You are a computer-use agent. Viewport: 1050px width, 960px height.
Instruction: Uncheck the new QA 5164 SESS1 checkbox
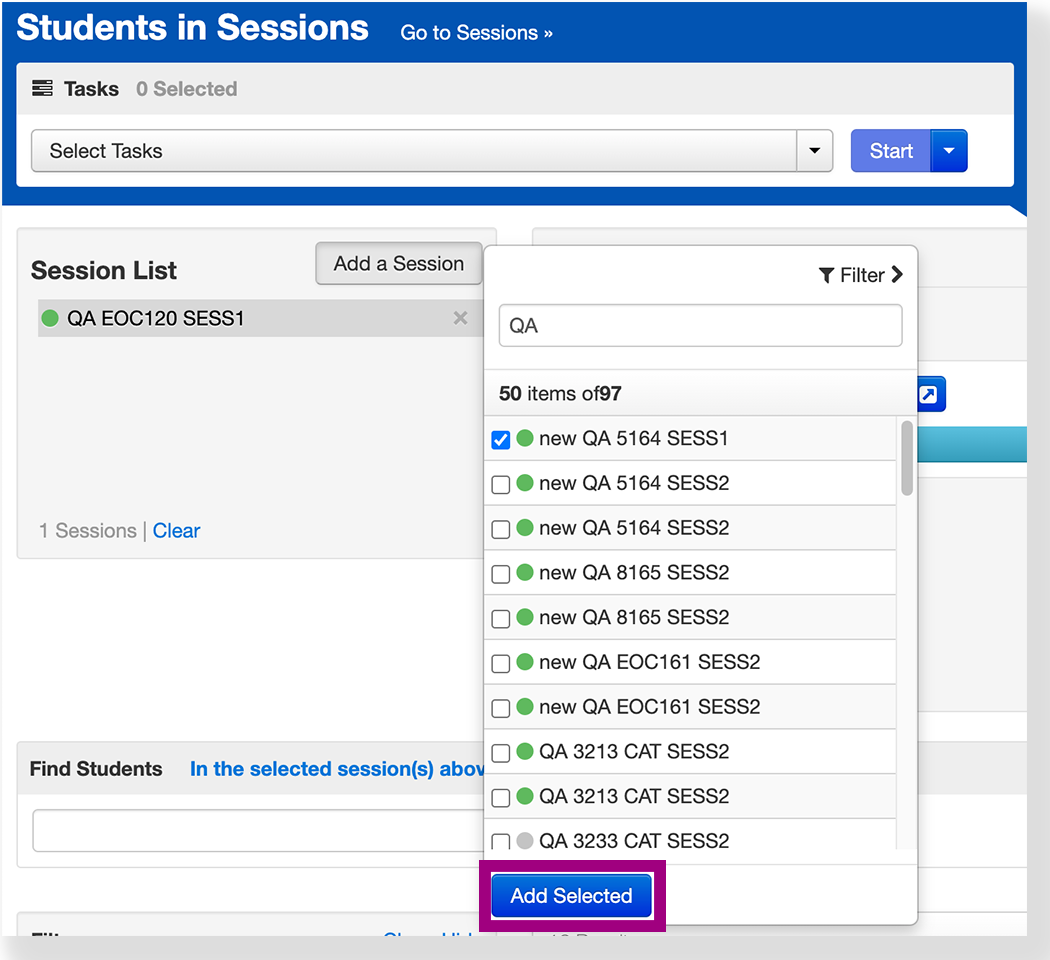coord(501,439)
